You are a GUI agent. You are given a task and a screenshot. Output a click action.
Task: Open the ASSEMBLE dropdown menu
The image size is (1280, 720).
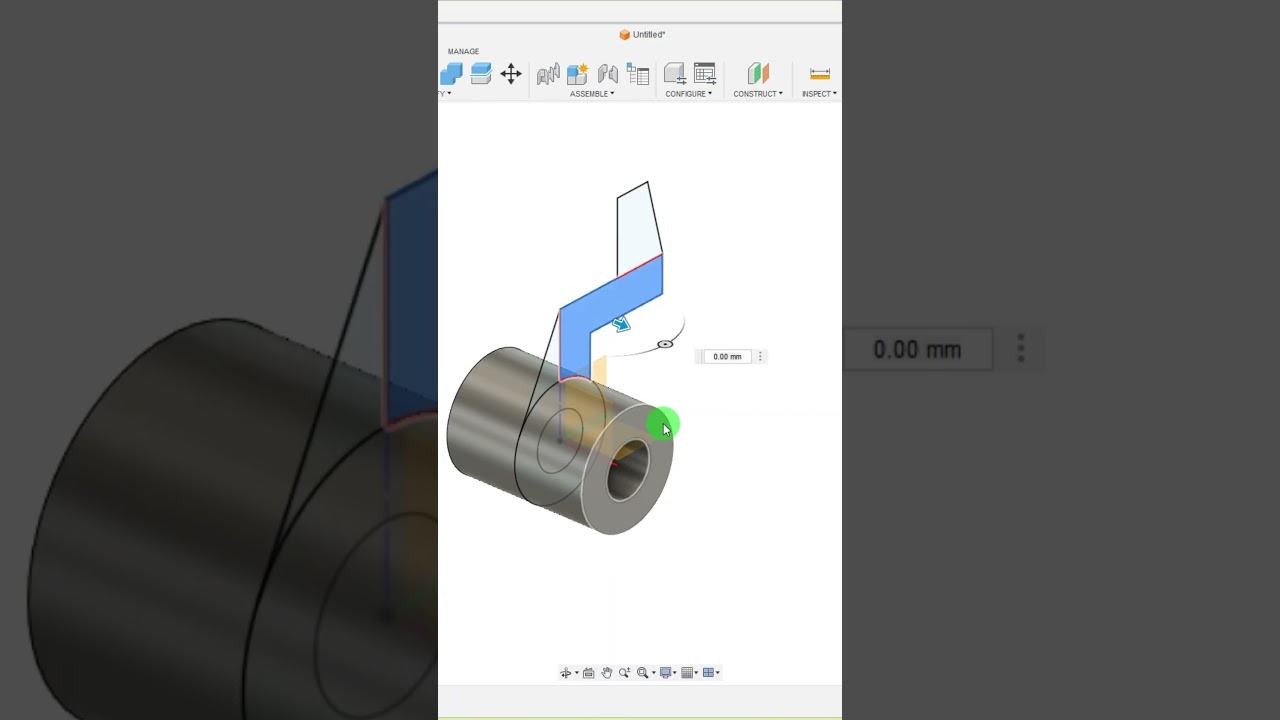coord(592,94)
